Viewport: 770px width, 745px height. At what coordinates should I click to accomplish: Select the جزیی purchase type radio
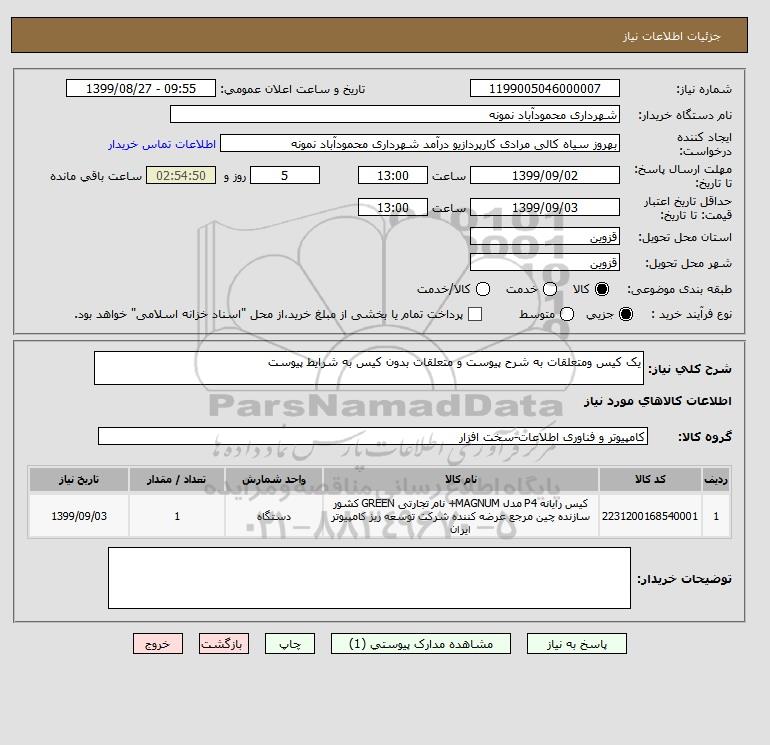[x=626, y=314]
